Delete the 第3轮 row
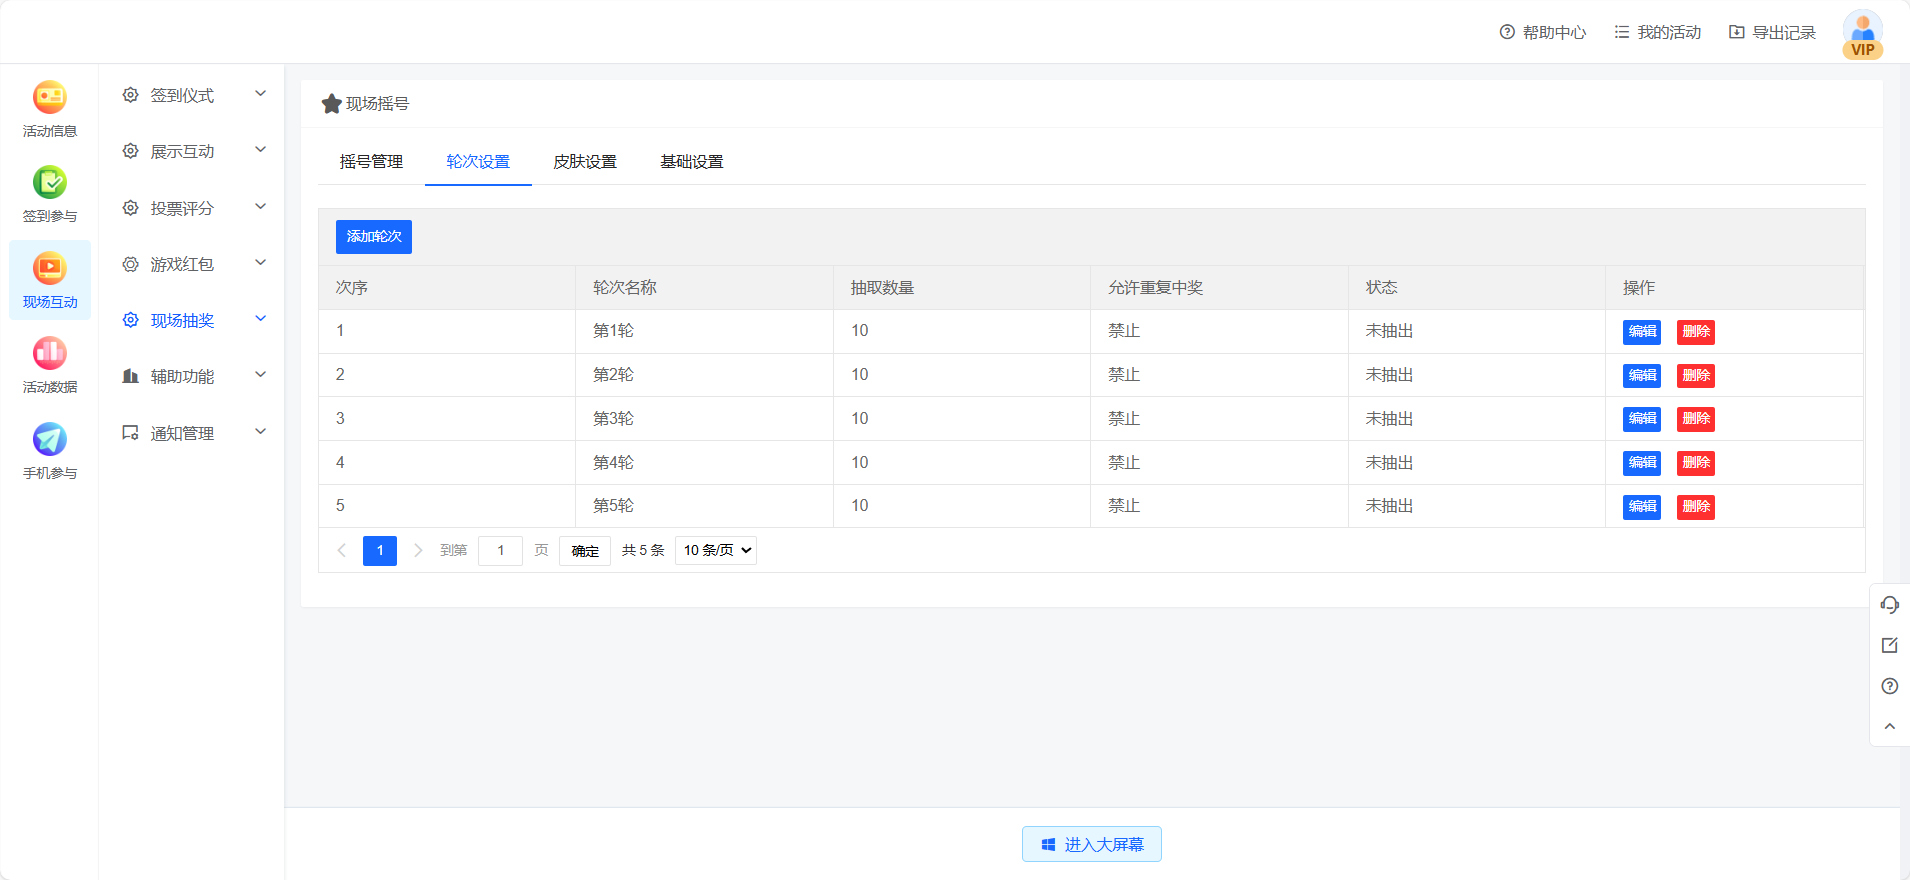 point(1695,419)
